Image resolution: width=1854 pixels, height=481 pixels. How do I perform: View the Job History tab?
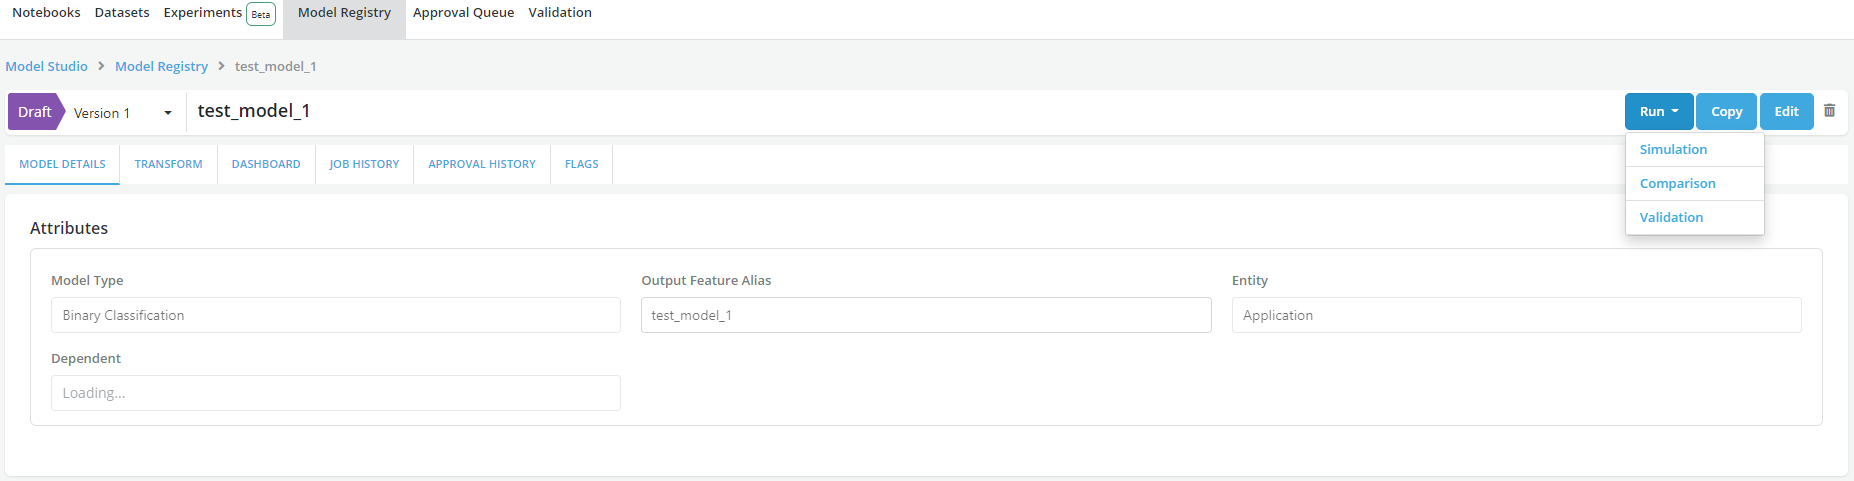(364, 164)
